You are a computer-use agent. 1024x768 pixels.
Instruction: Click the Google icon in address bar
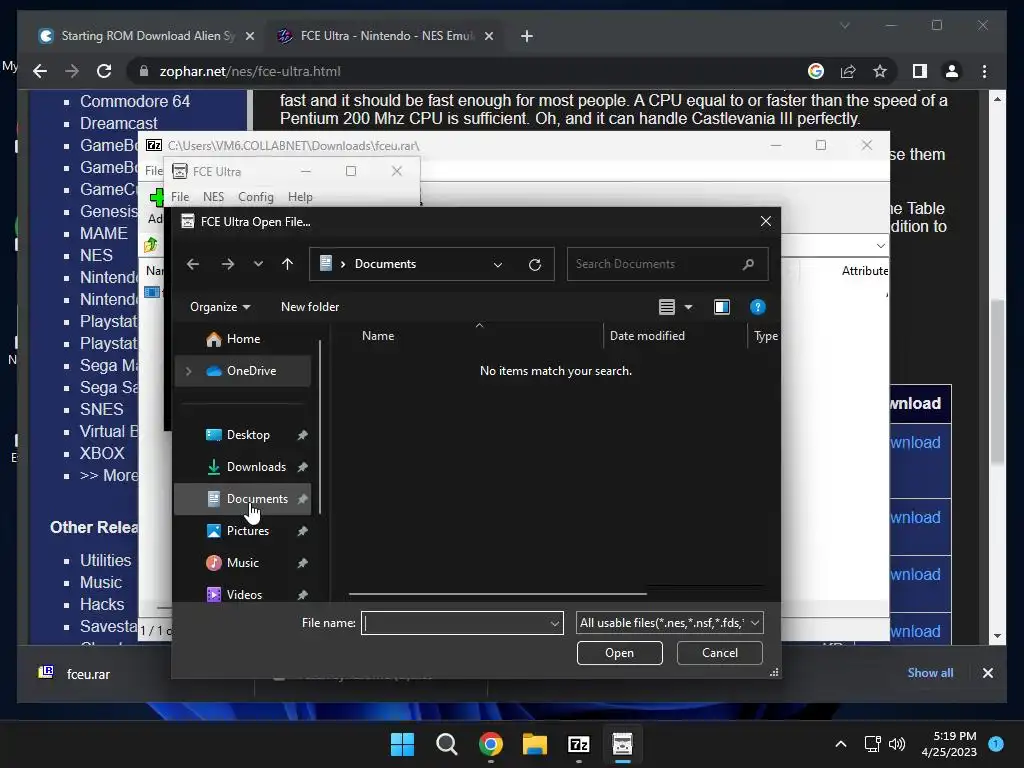click(816, 71)
